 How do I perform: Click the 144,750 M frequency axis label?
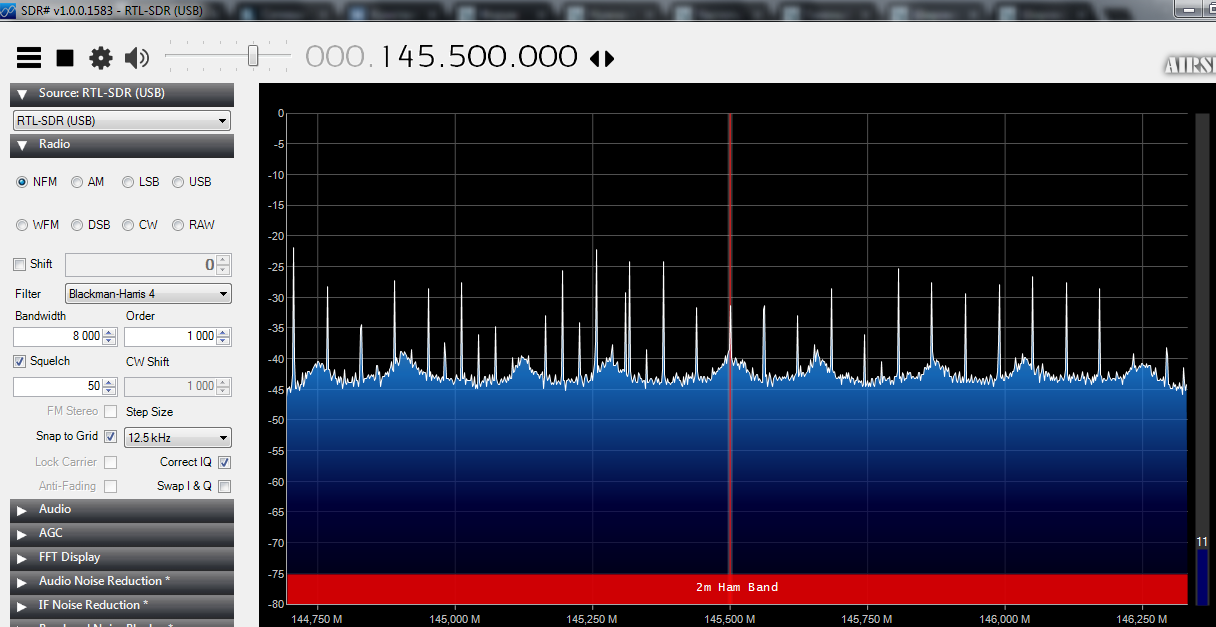(x=318, y=618)
